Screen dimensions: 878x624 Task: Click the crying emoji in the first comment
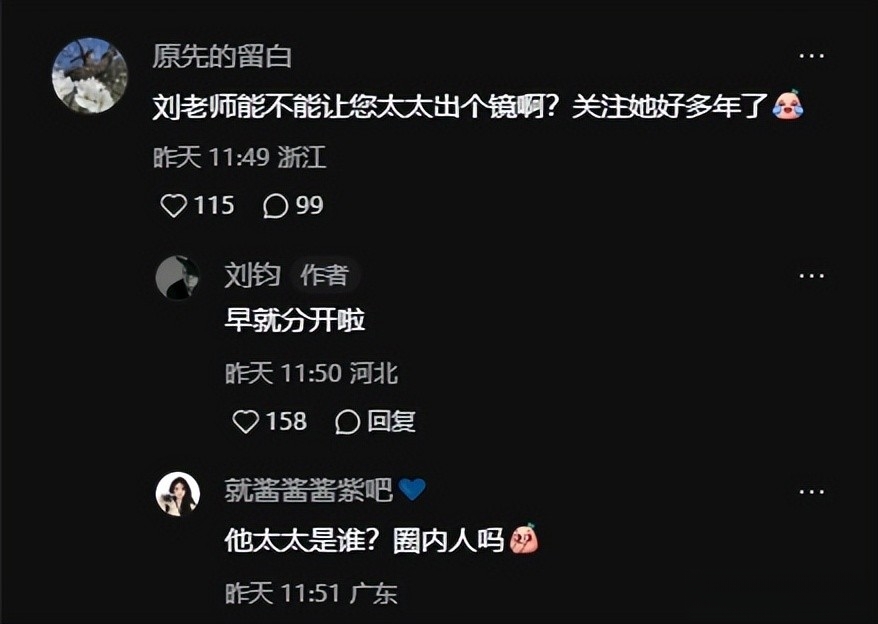(788, 105)
